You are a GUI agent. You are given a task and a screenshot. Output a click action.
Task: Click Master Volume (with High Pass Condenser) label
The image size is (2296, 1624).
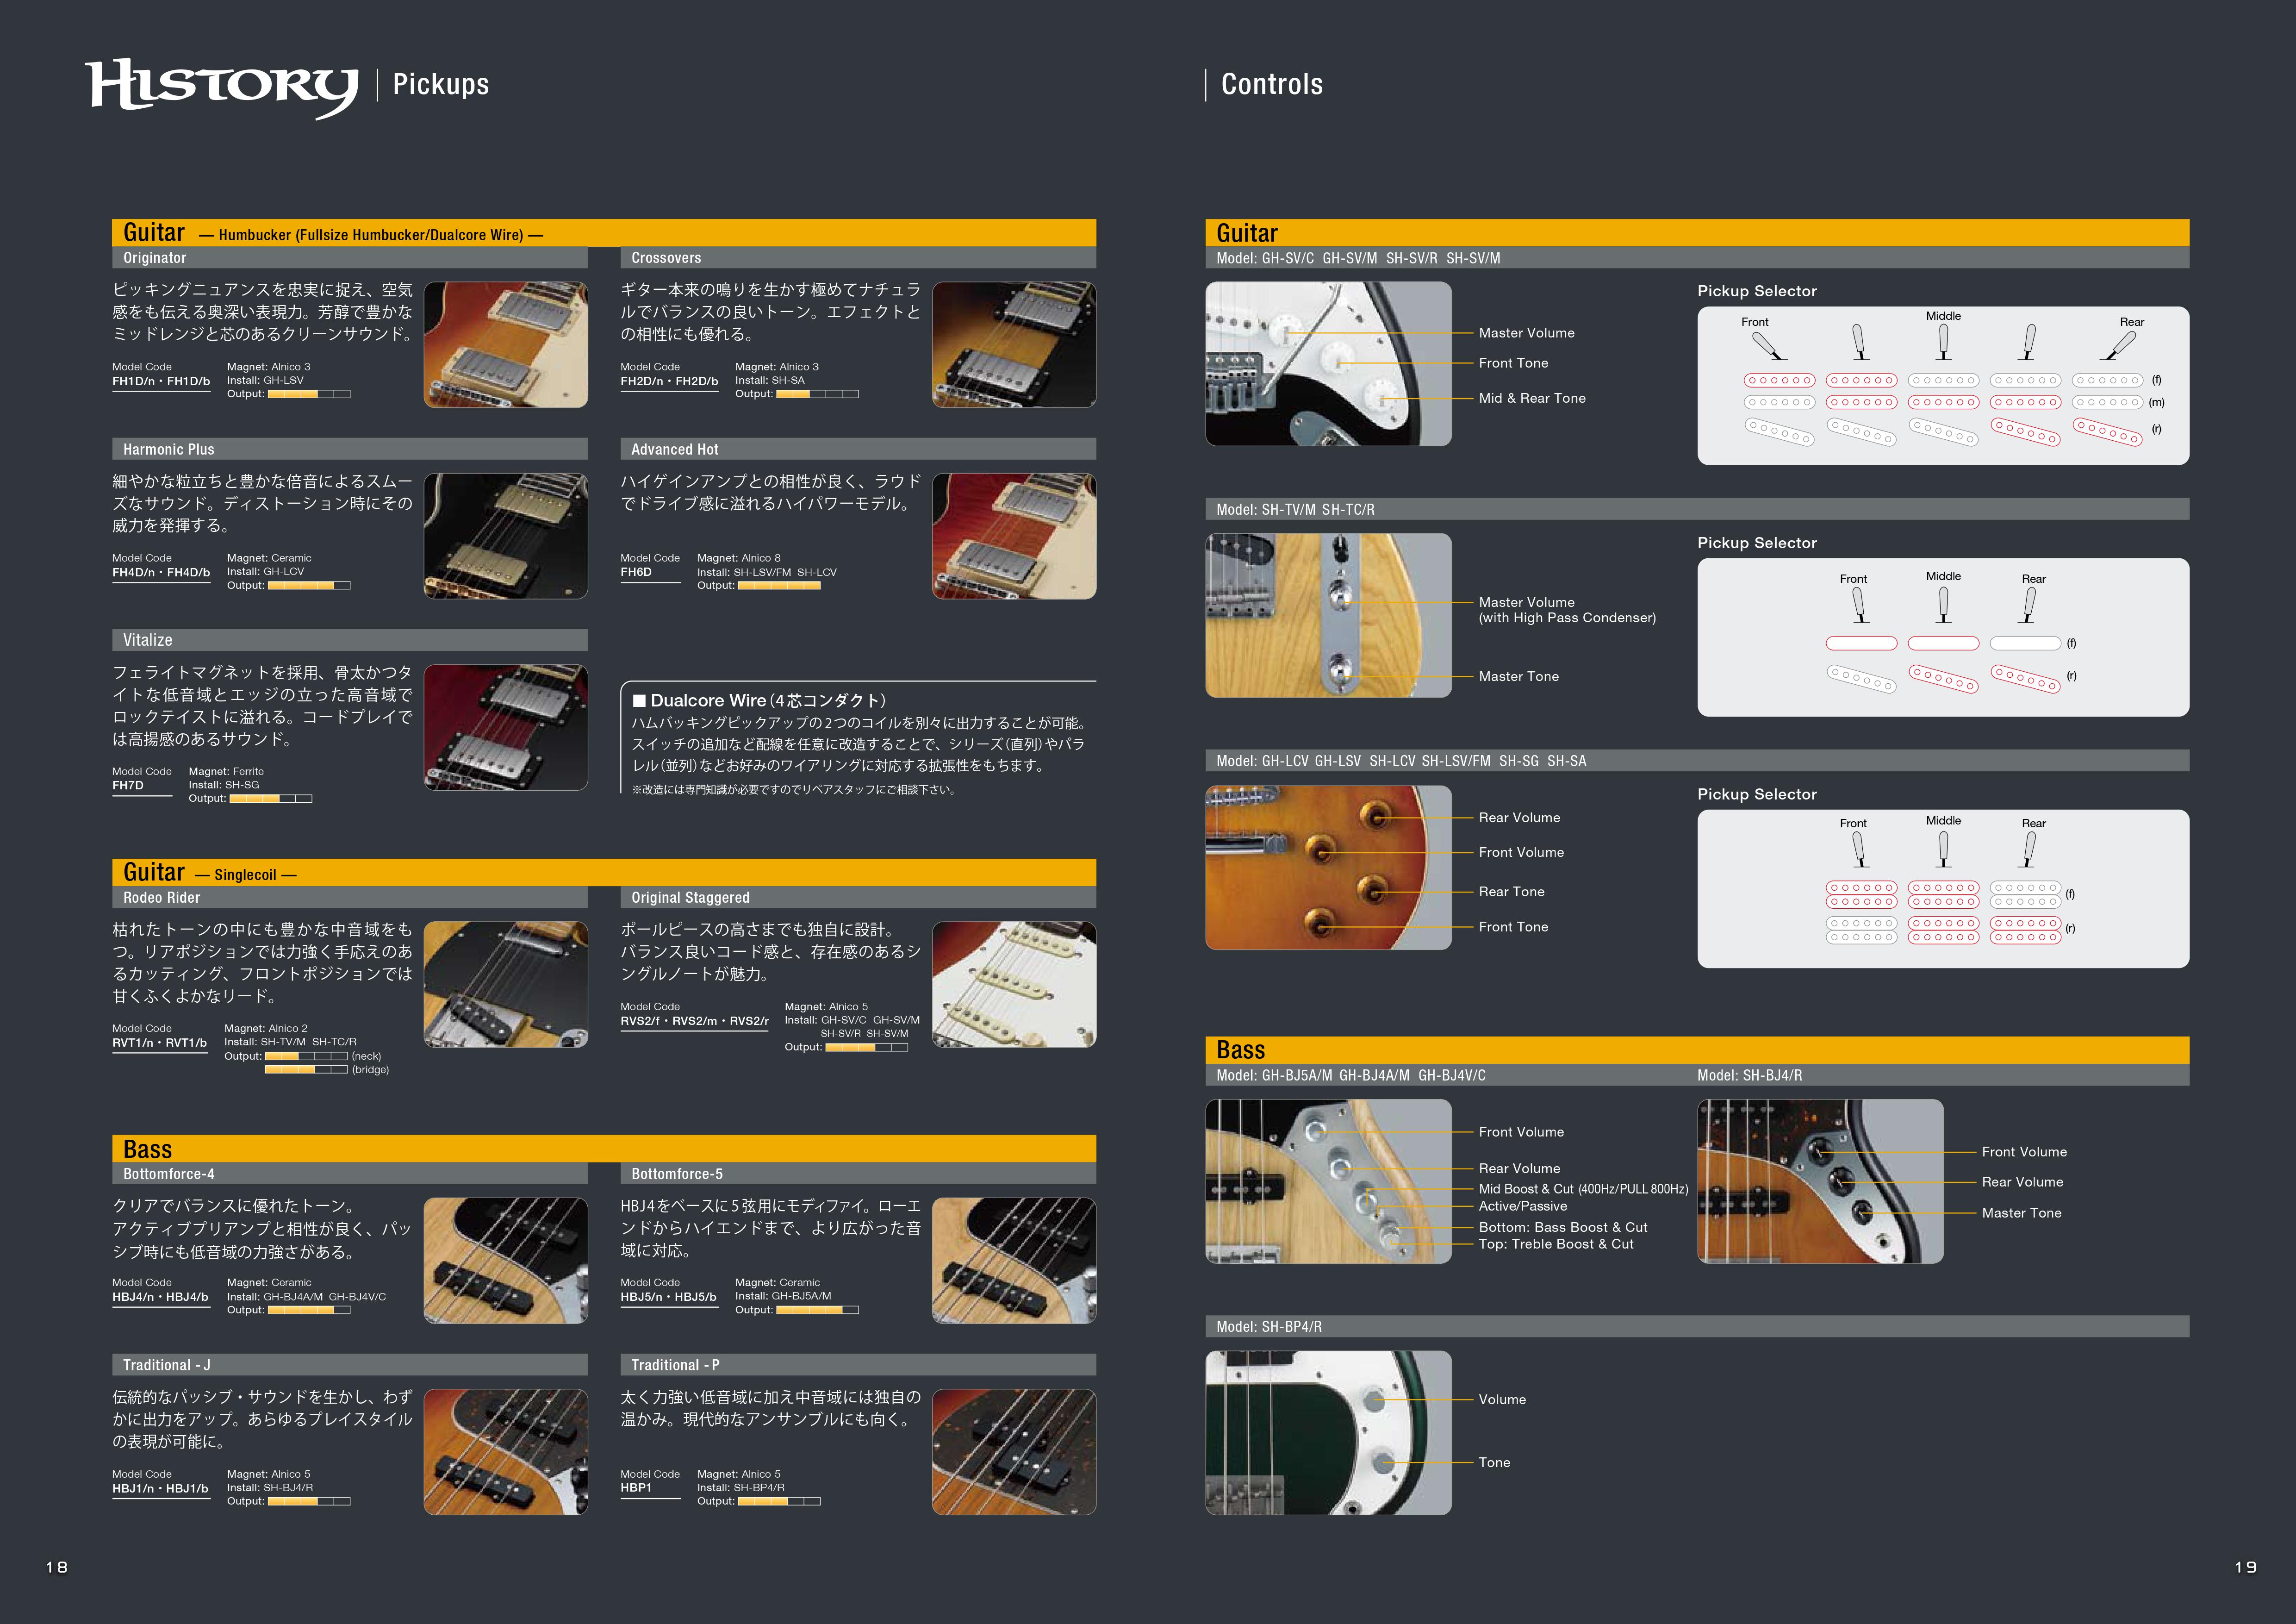tap(1567, 610)
